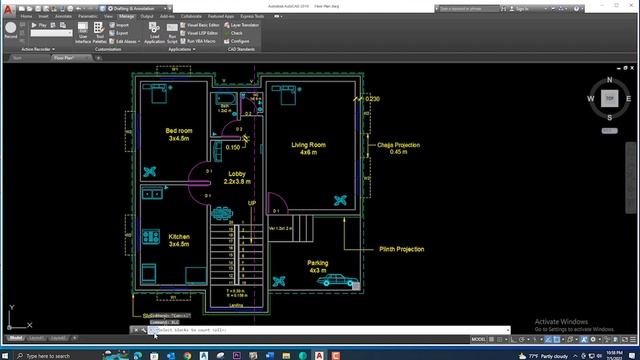Toggle polar tracking in the status bar
640x360 pixels.
coord(522,340)
